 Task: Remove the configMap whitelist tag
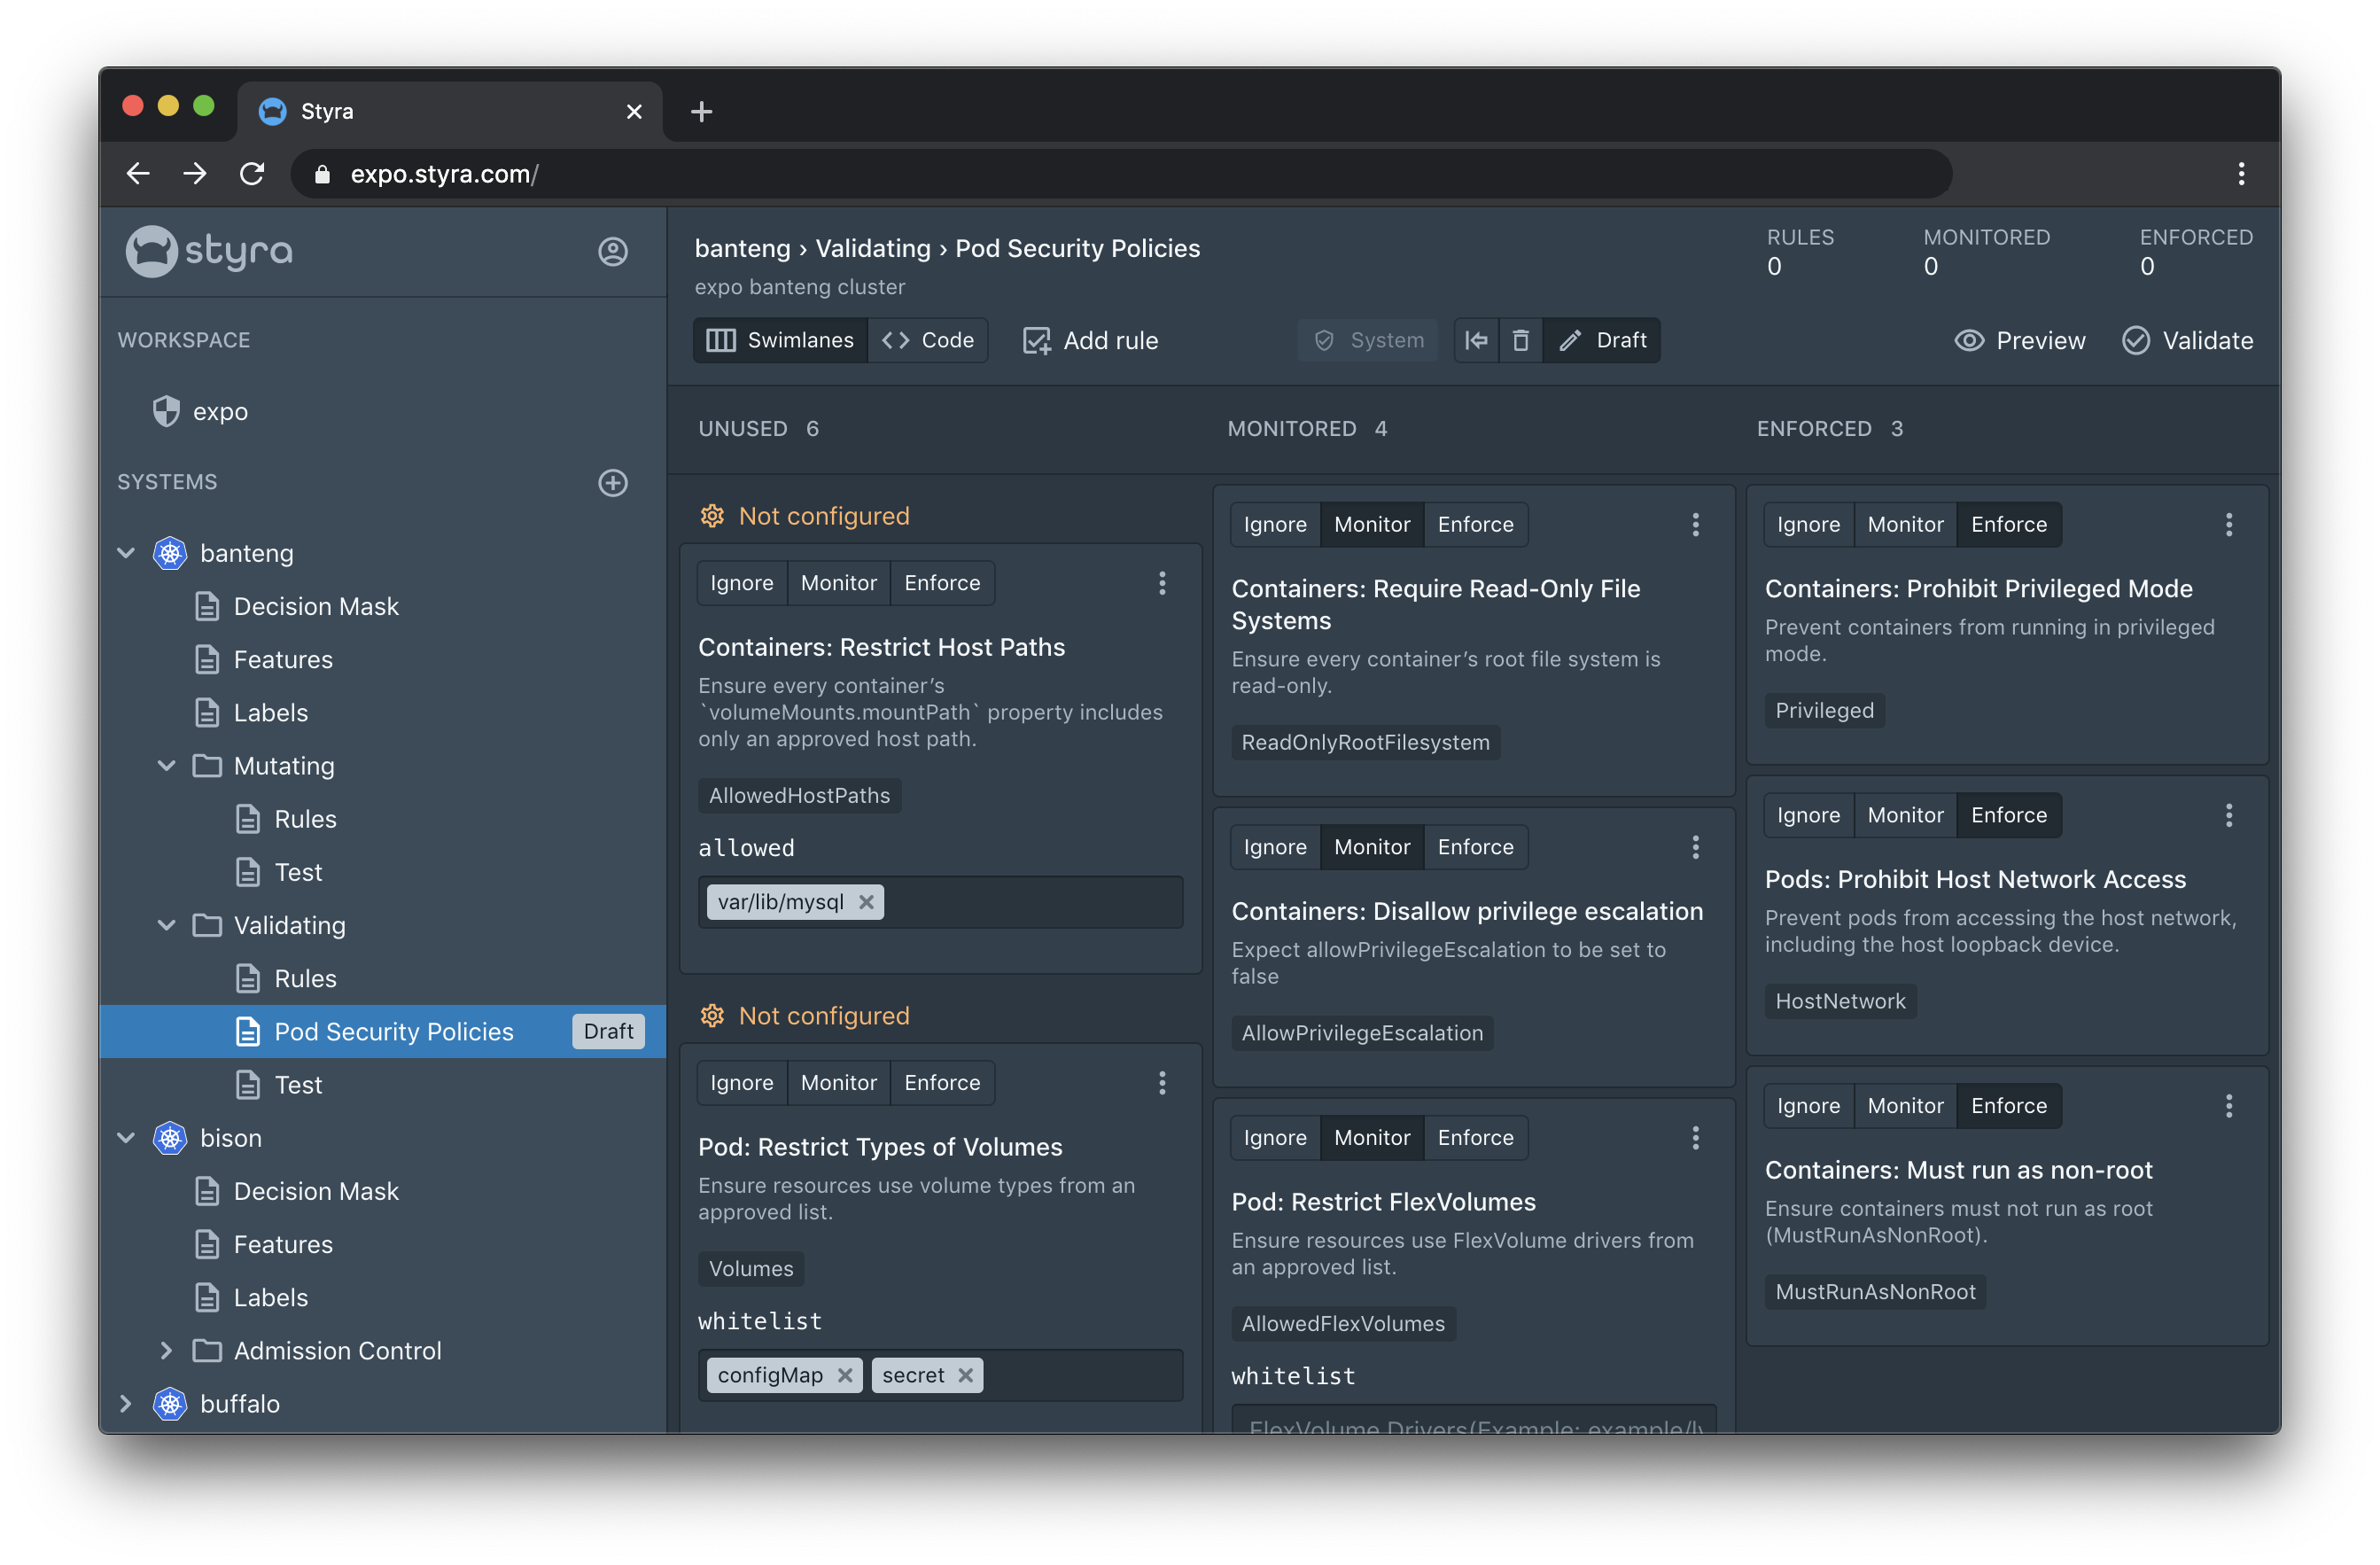(x=845, y=1375)
